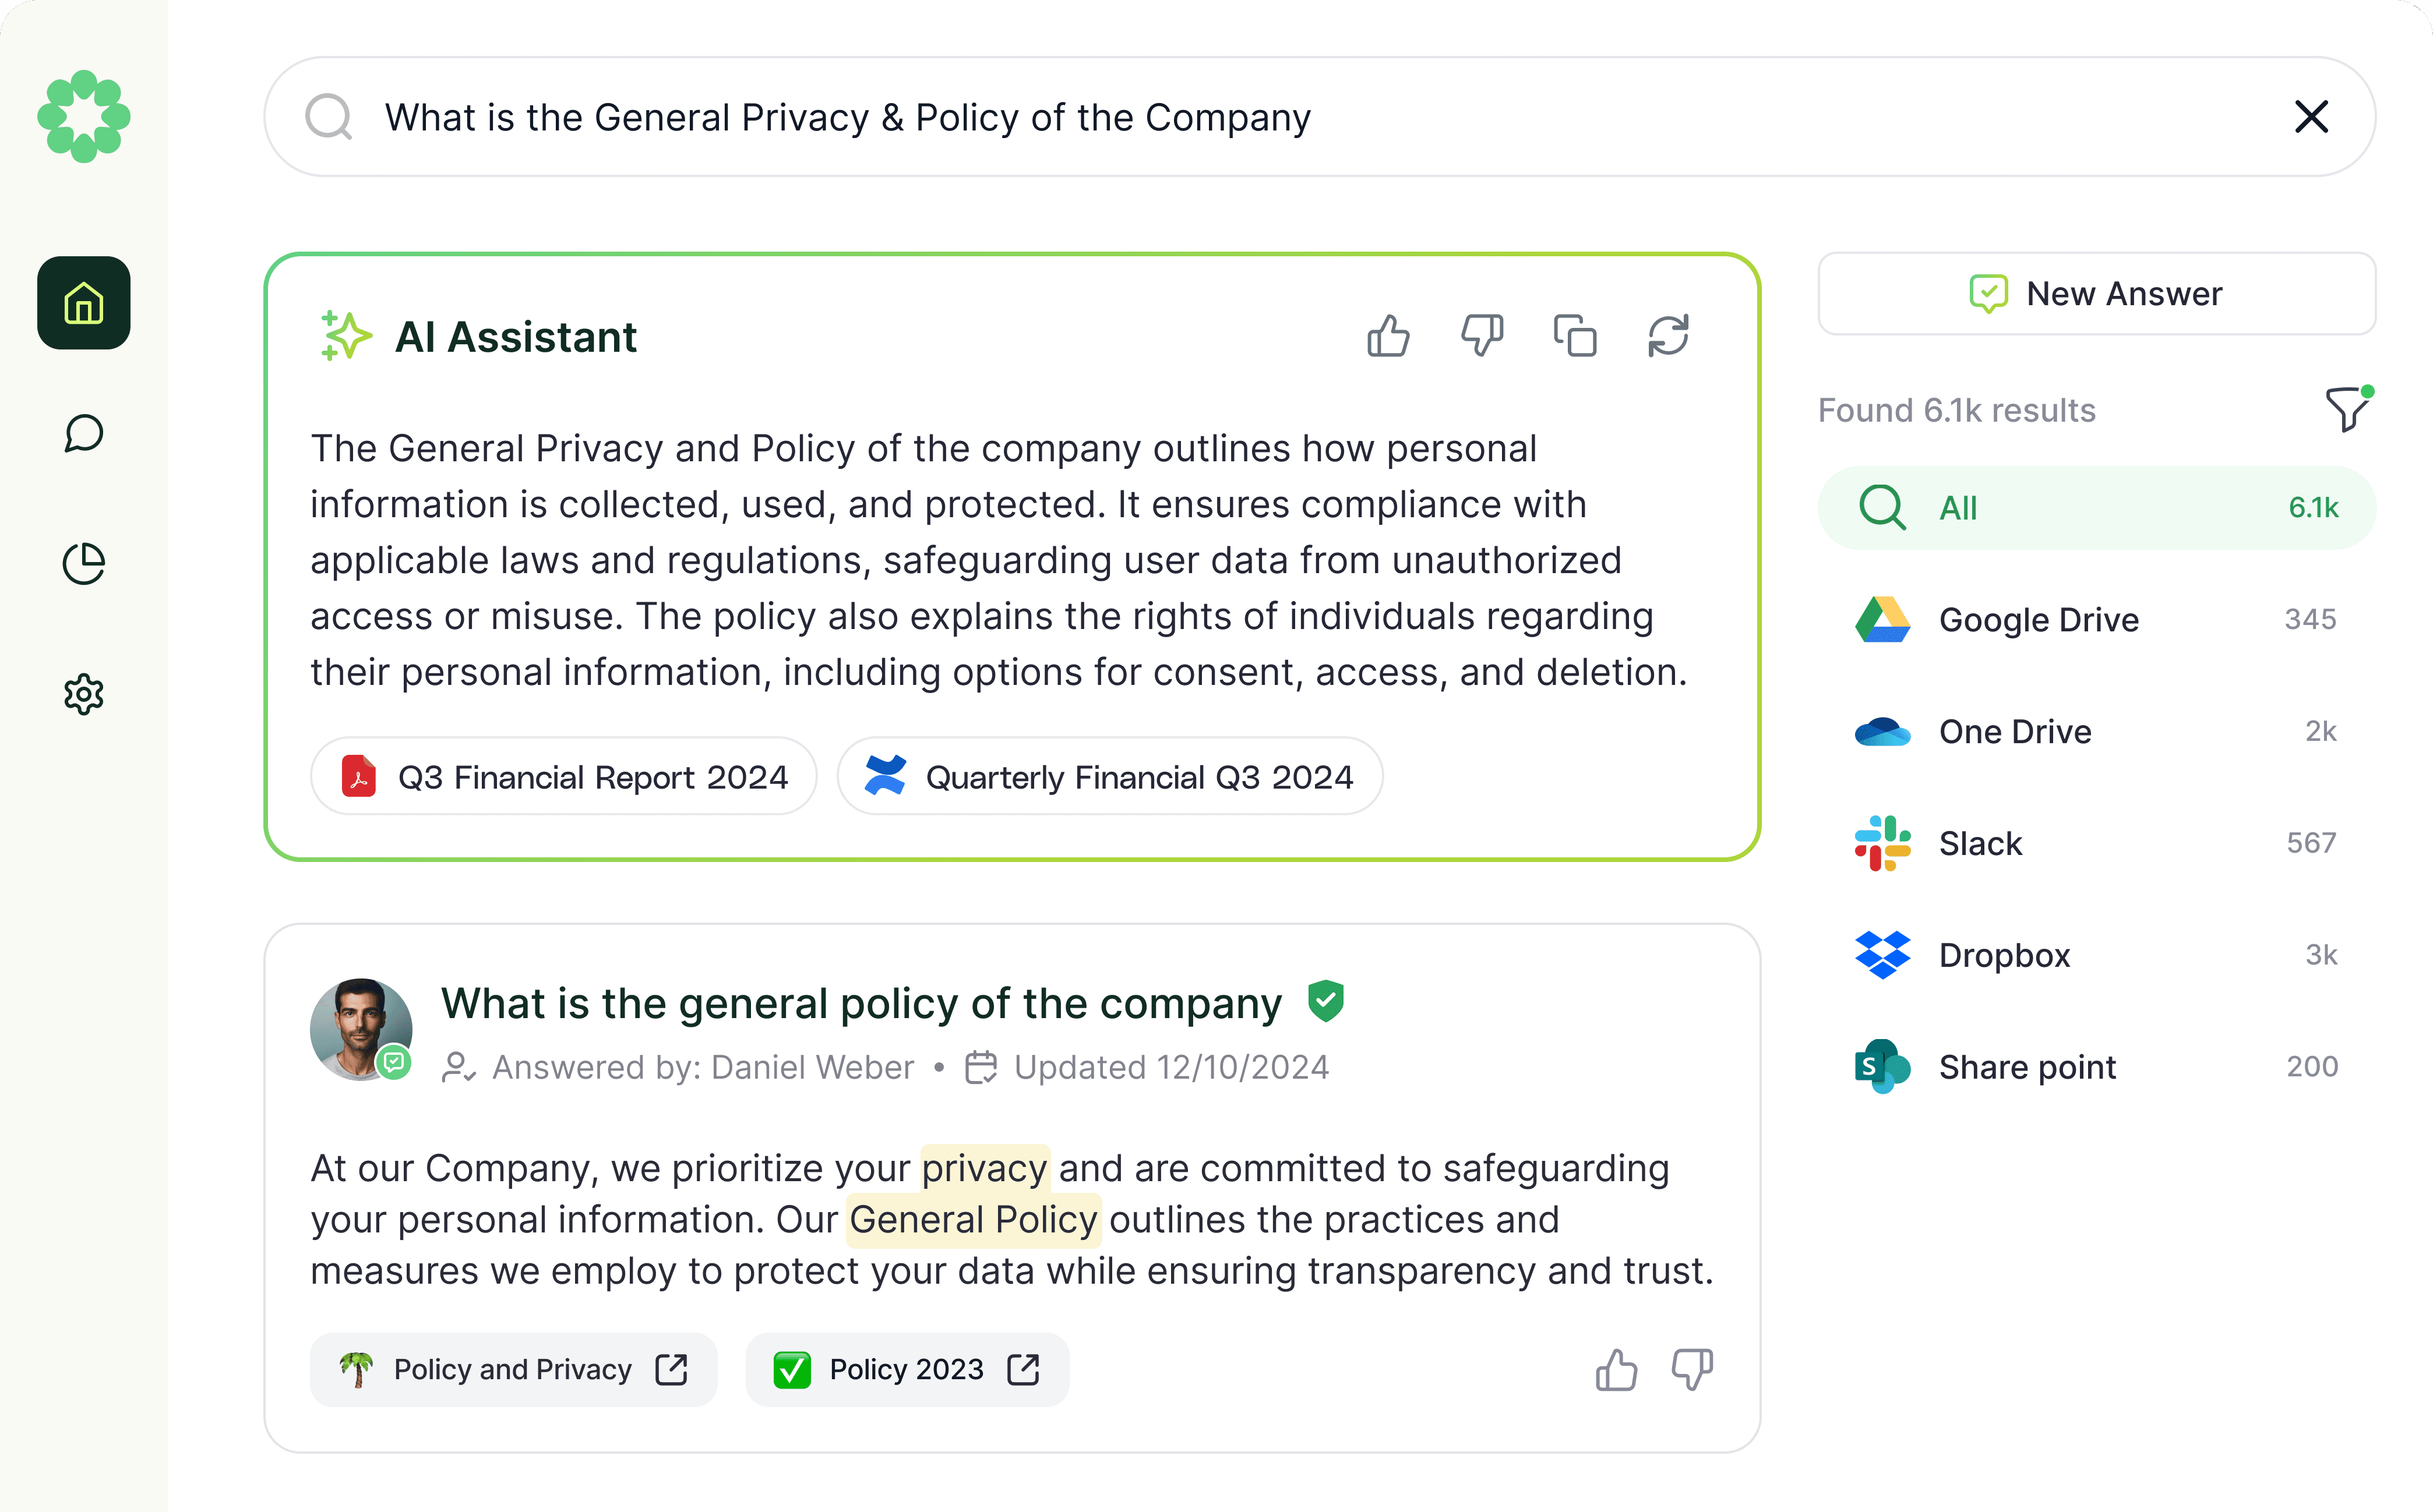This screenshot has width=2433, height=1512.
Task: Open the results filter funnel icon
Action: 2348,409
